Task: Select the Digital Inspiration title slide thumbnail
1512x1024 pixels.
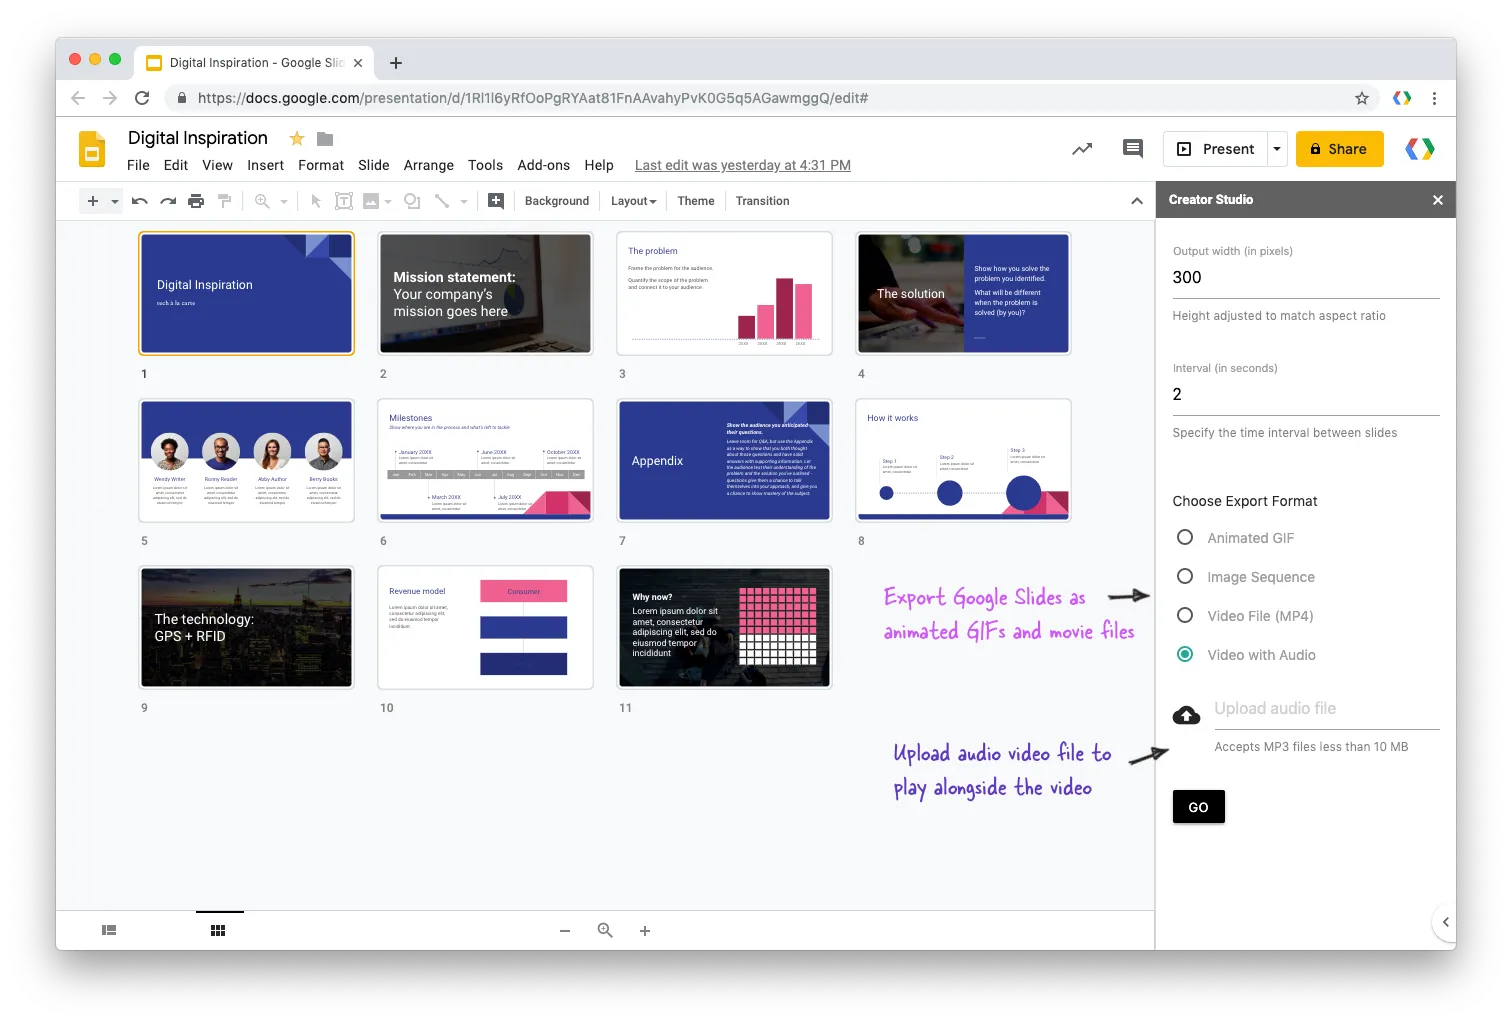Action: click(246, 293)
